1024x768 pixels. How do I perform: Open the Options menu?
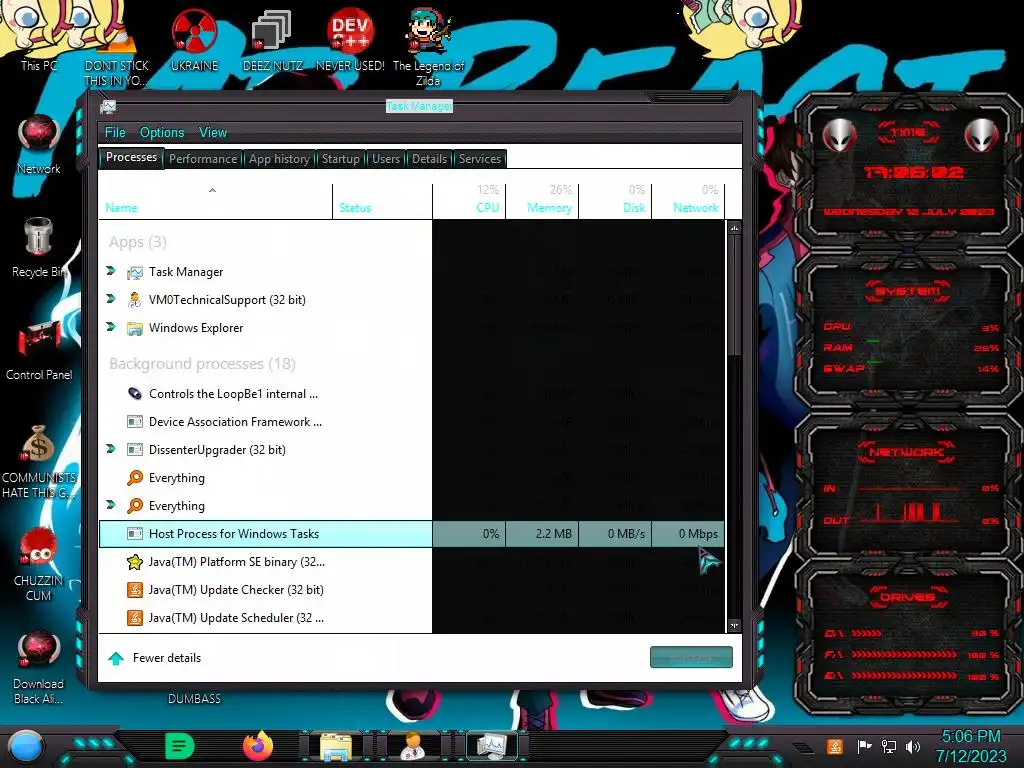click(162, 133)
